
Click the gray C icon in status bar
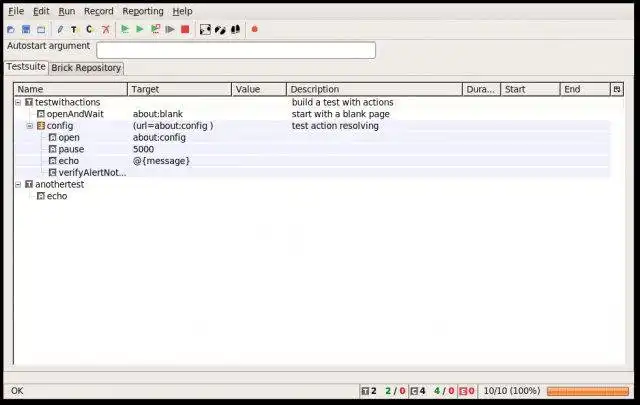(x=414, y=391)
